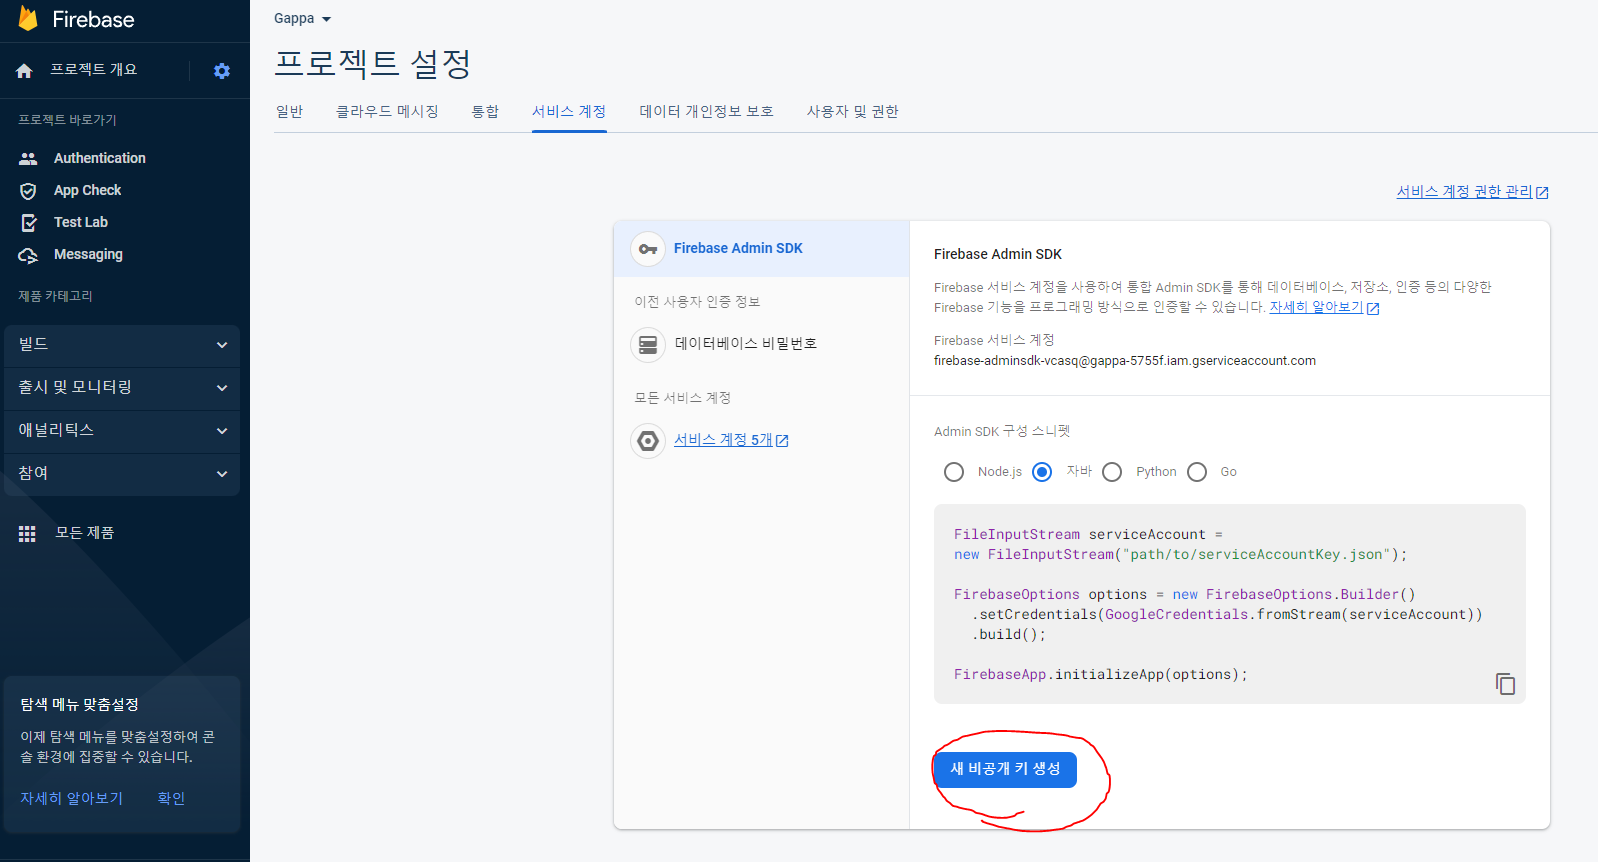The width and height of the screenshot is (1598, 862).
Task: Click the 새 비공개 키 생성 button
Action: click(x=1005, y=769)
